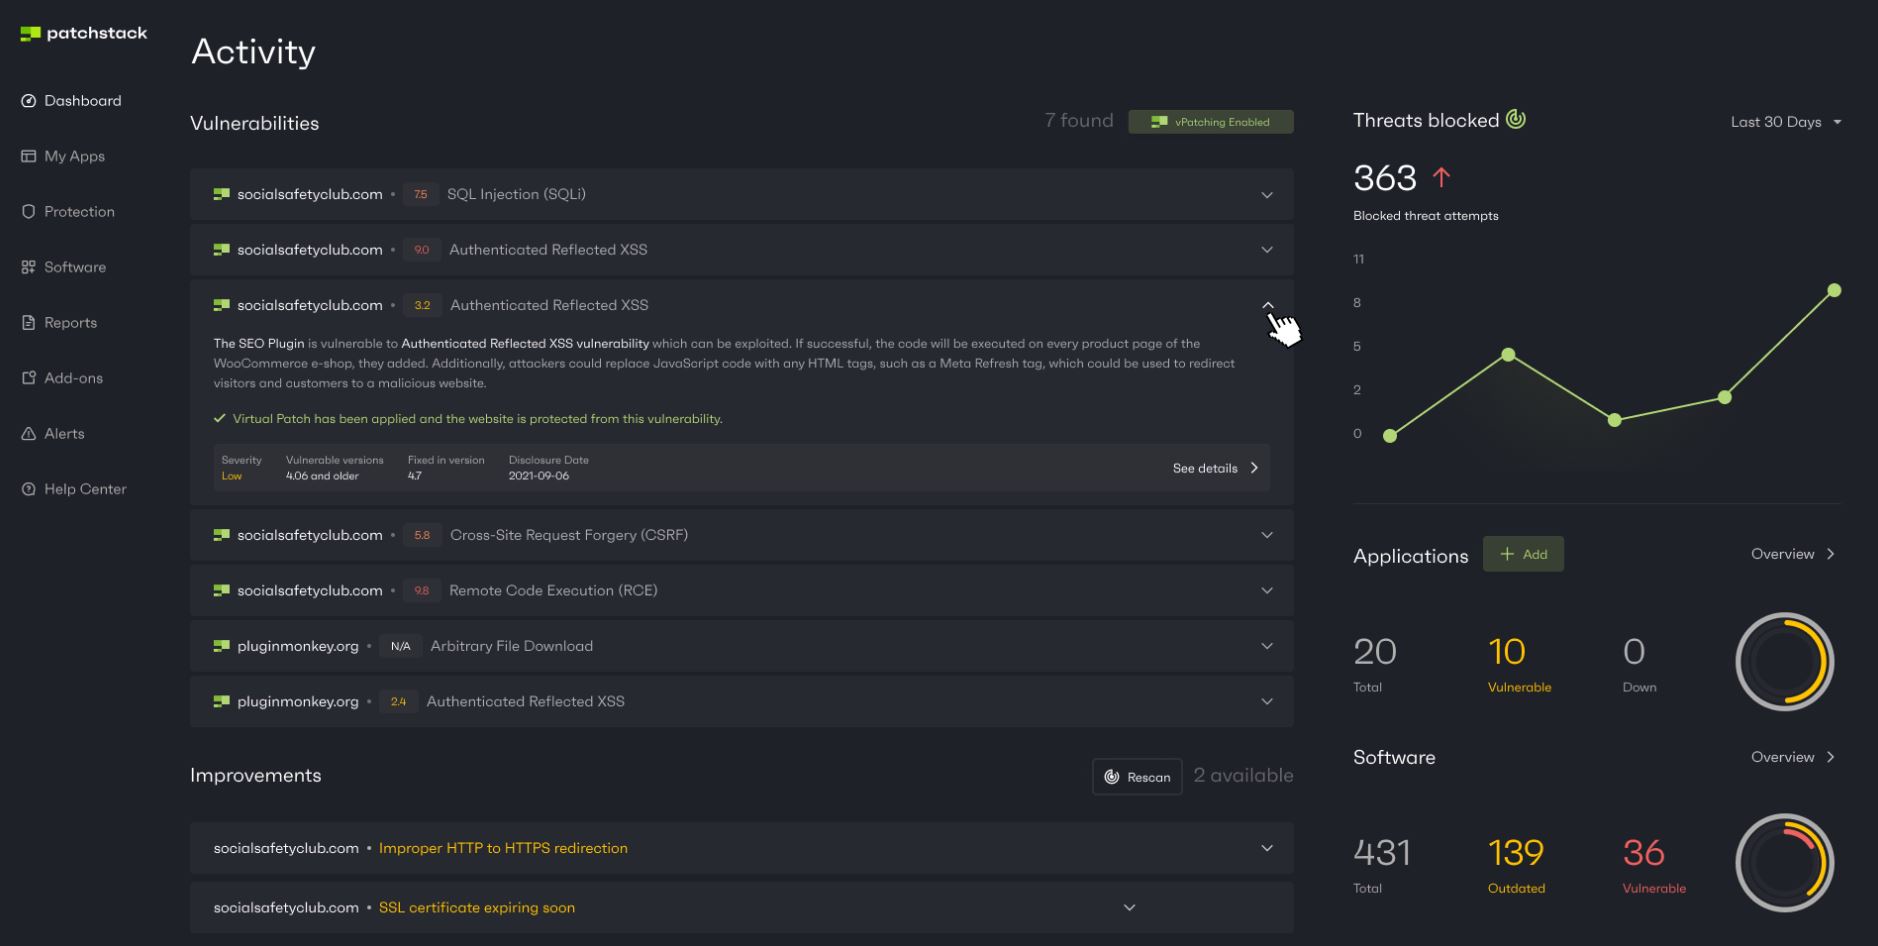Go to My Apps section
Image resolution: width=1878 pixels, height=946 pixels.
tap(63, 156)
